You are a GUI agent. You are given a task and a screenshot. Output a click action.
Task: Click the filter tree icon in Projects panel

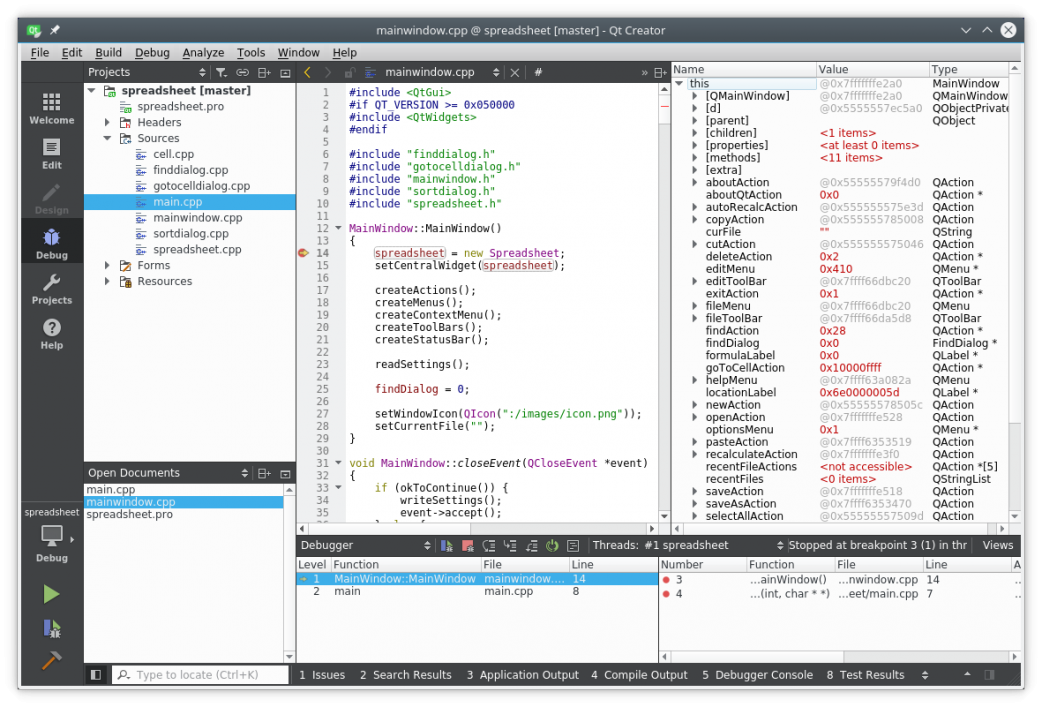click(221, 72)
